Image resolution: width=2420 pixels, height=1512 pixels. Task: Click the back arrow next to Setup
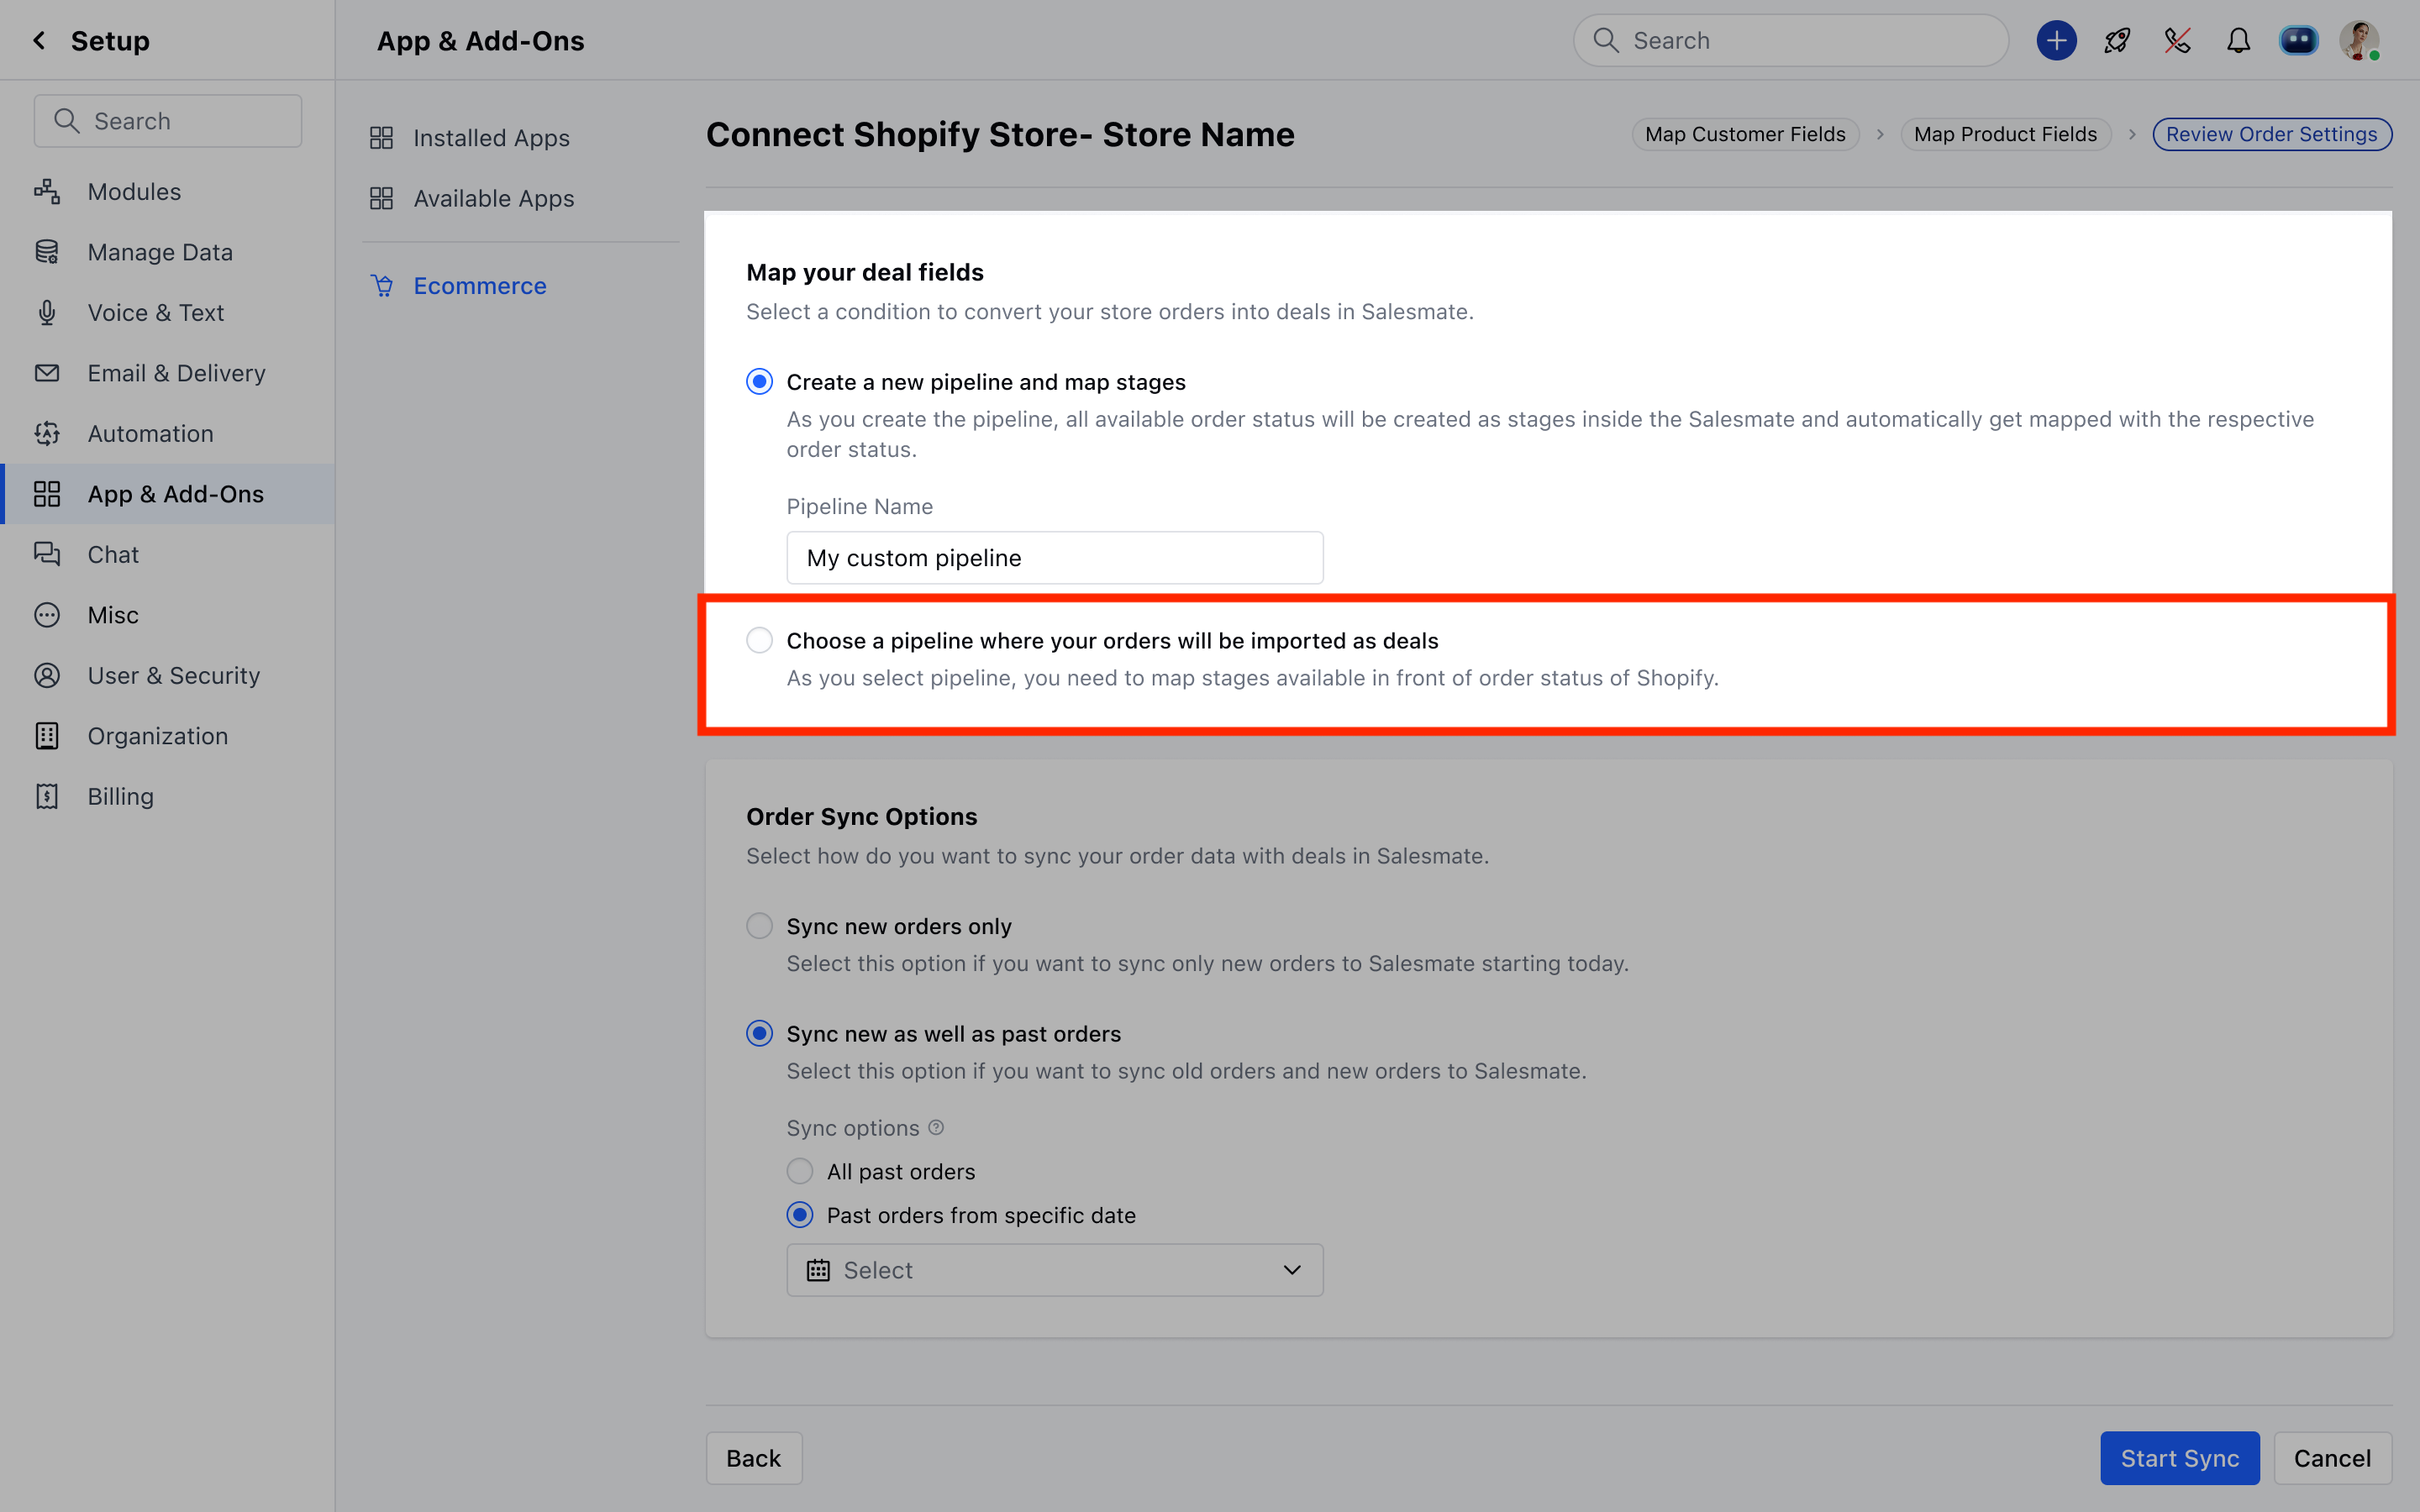click(x=39, y=40)
